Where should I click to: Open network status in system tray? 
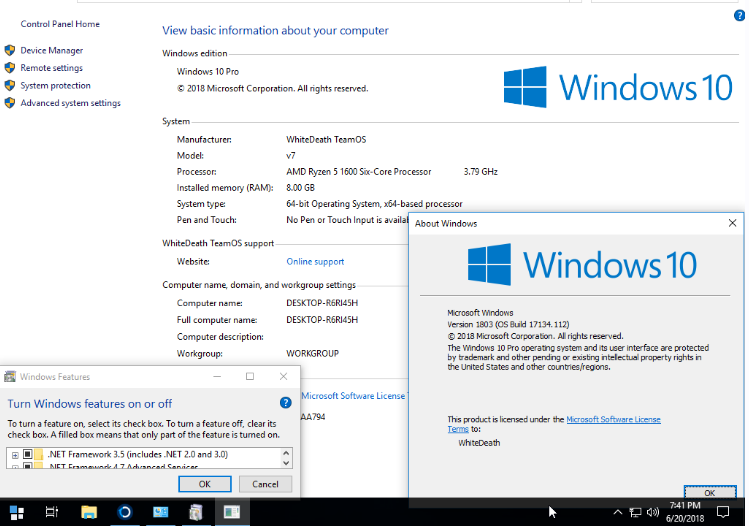tap(635, 513)
